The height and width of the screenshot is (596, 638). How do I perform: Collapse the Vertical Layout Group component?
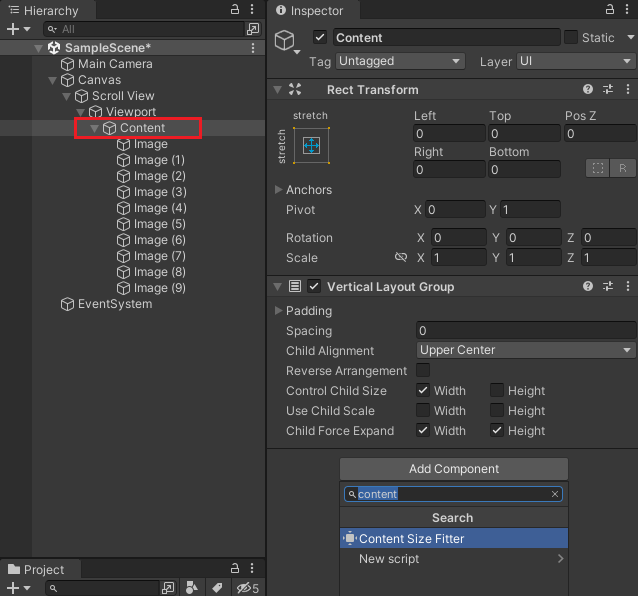[x=277, y=286]
